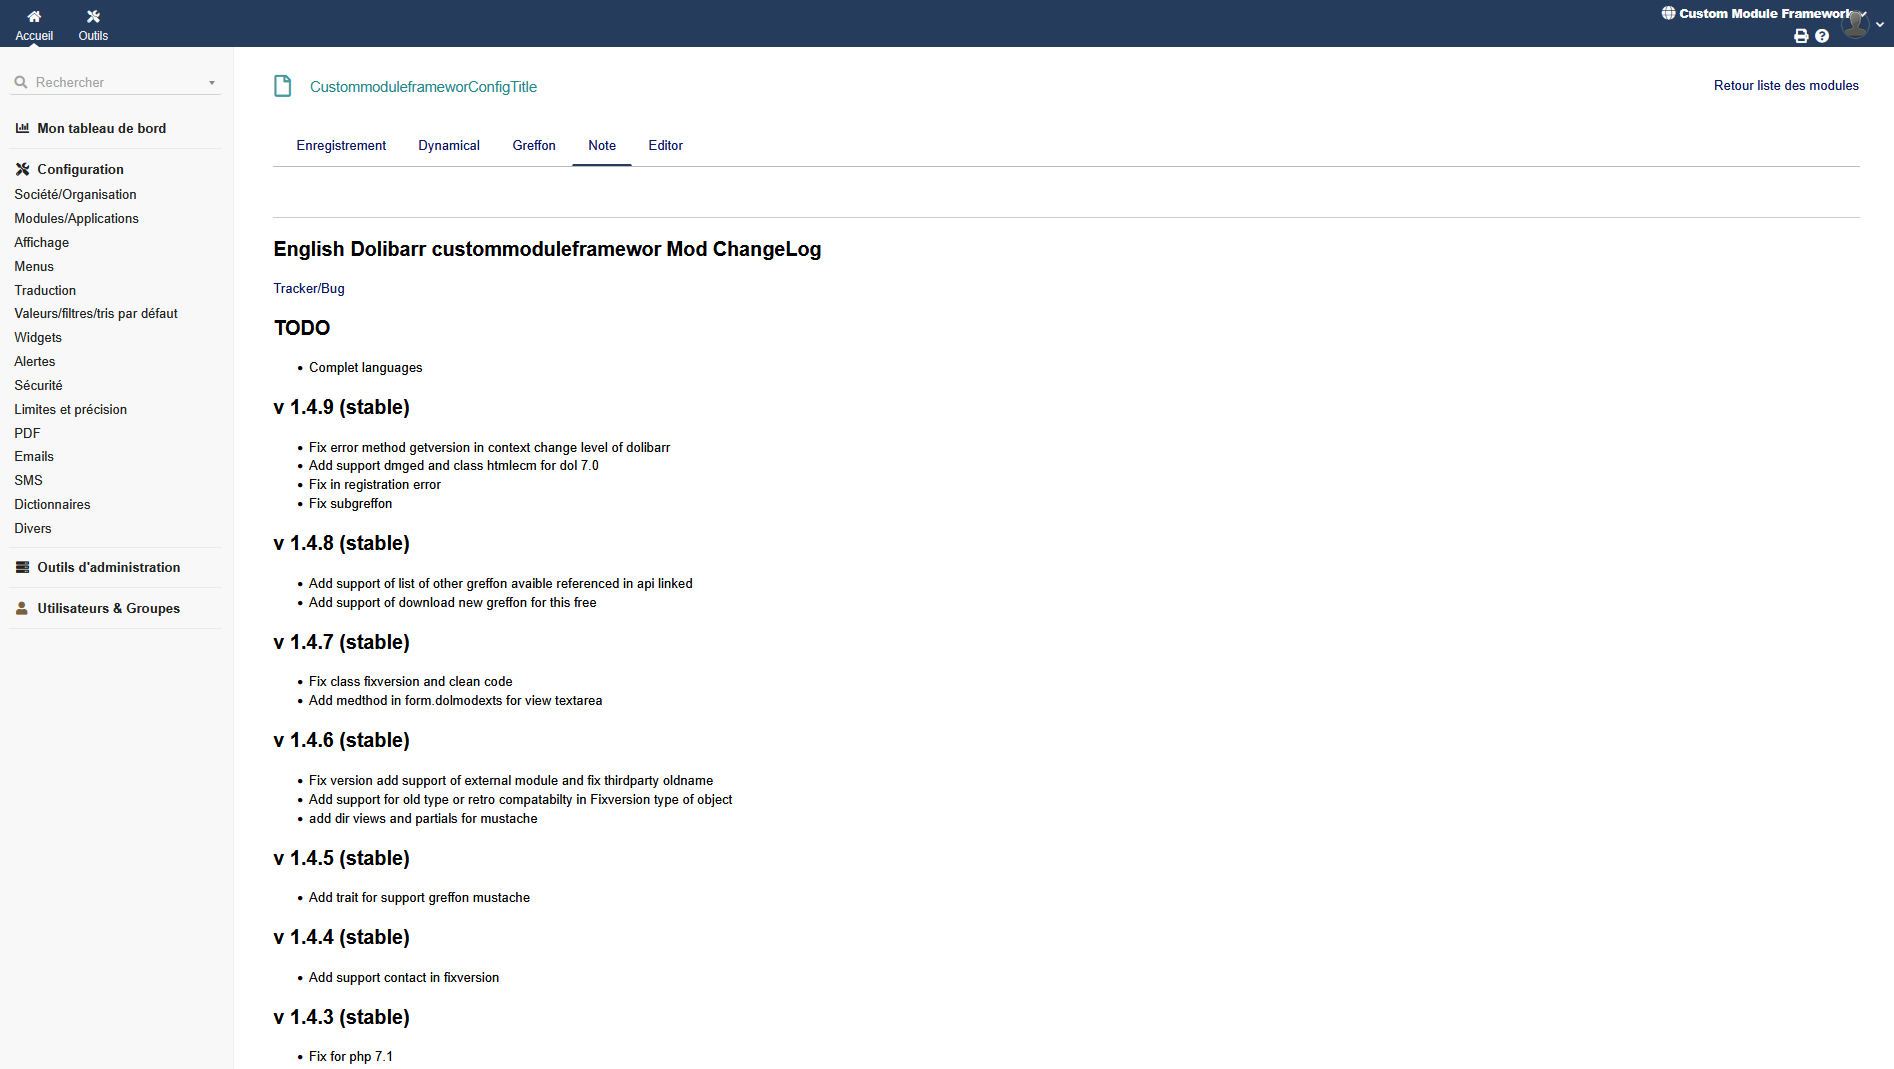The width and height of the screenshot is (1894, 1069).
Task: Click the user avatar picture
Action: (x=1855, y=23)
